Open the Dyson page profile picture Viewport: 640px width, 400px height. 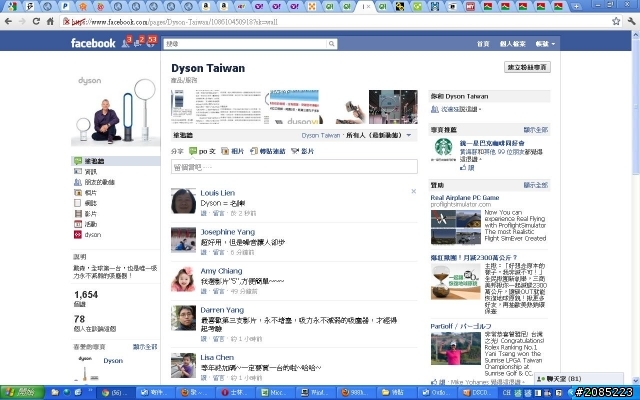[x=116, y=109]
